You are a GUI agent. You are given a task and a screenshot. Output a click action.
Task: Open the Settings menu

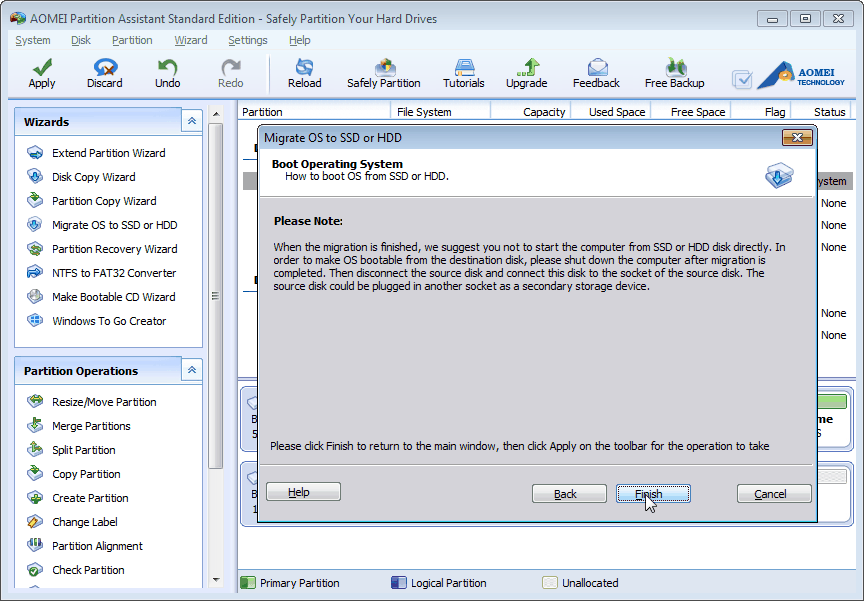point(247,40)
